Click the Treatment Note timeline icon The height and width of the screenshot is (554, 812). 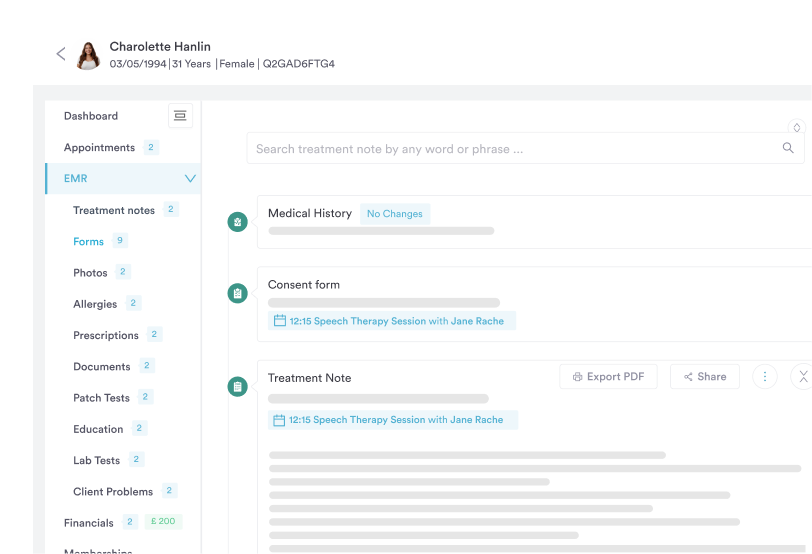[x=237, y=386]
